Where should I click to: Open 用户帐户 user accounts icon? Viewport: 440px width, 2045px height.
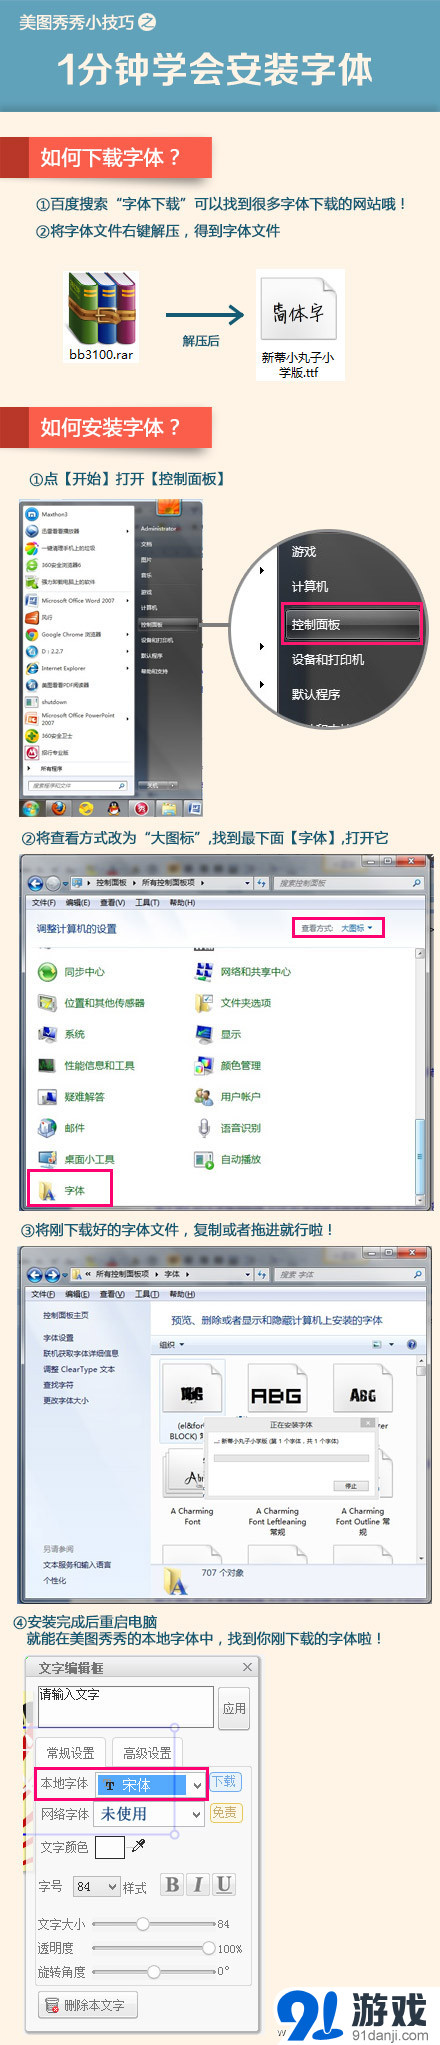click(x=204, y=1097)
